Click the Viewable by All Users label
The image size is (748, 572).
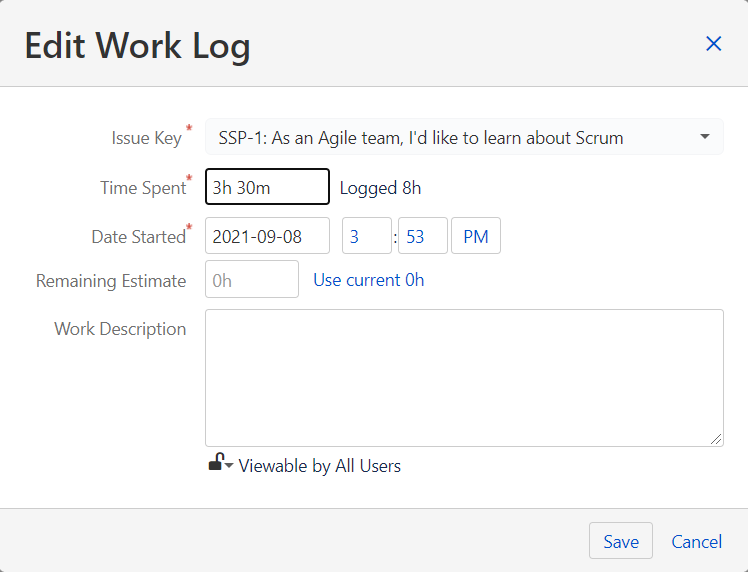tap(320, 466)
